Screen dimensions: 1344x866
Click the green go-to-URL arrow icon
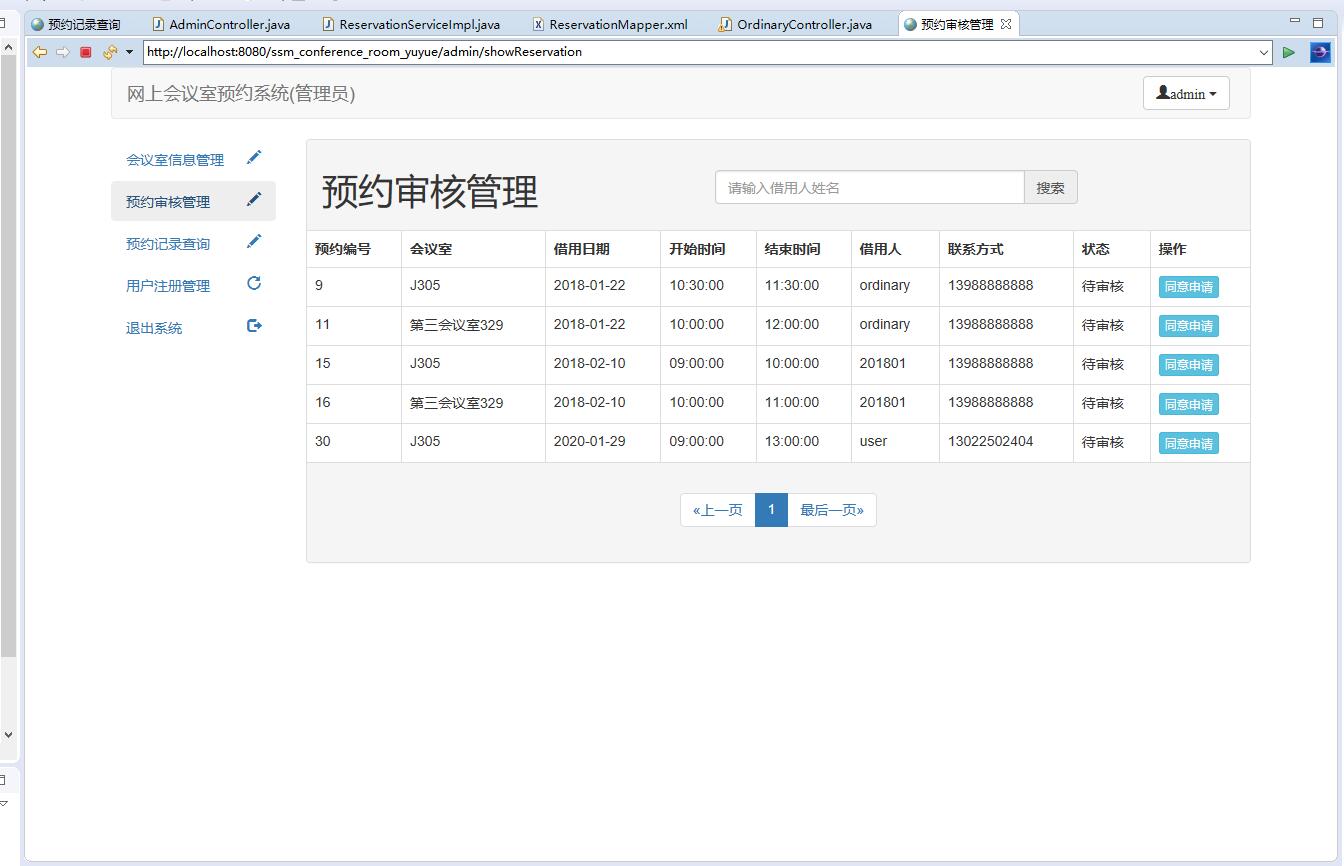point(1289,52)
